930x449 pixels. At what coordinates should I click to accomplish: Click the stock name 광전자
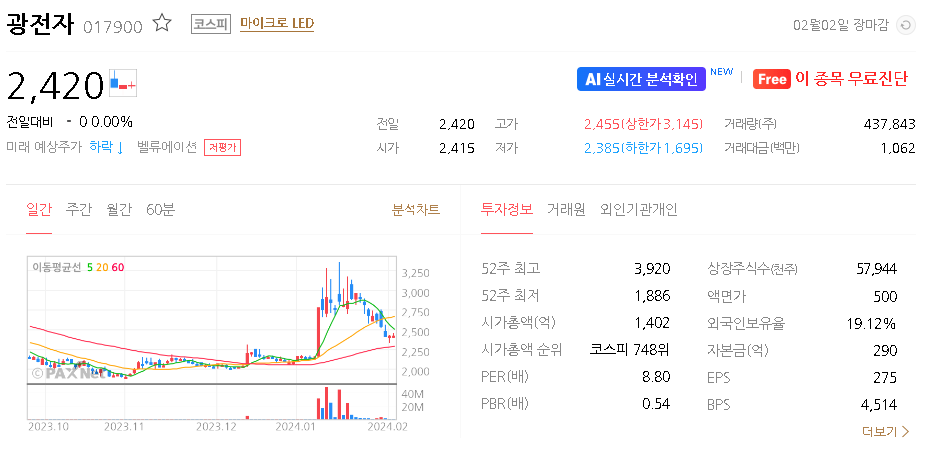[40, 25]
